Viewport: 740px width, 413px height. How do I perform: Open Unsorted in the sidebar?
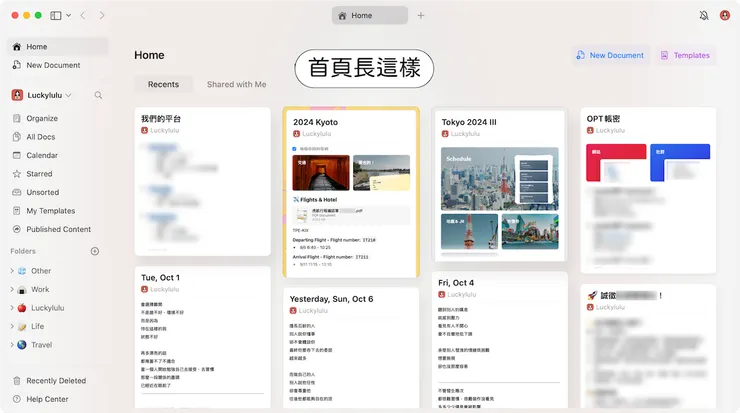[x=58, y=192]
